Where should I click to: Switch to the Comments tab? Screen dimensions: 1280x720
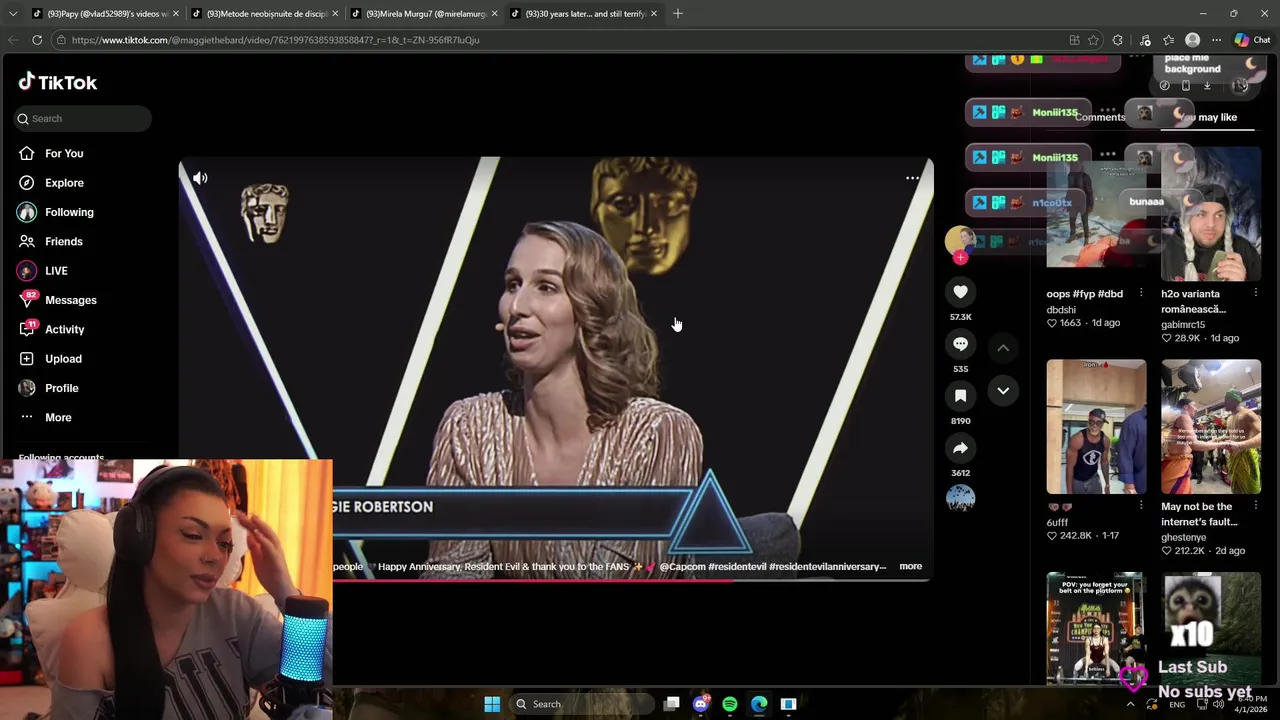tap(1100, 117)
